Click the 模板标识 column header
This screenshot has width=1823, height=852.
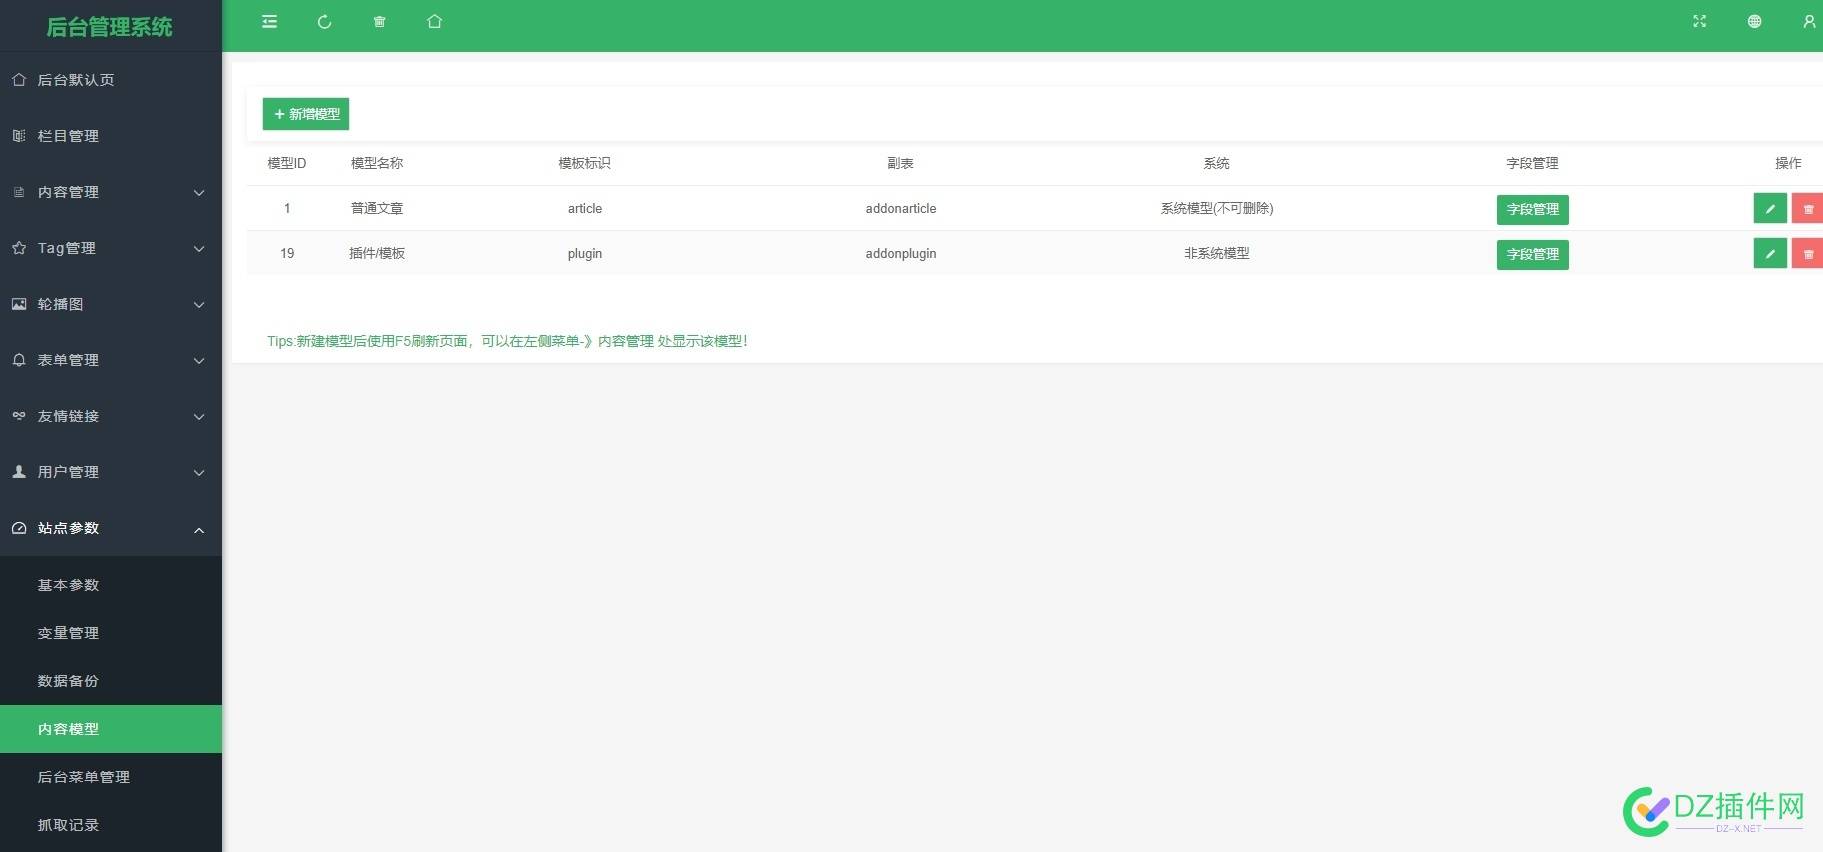pyautogui.click(x=585, y=163)
